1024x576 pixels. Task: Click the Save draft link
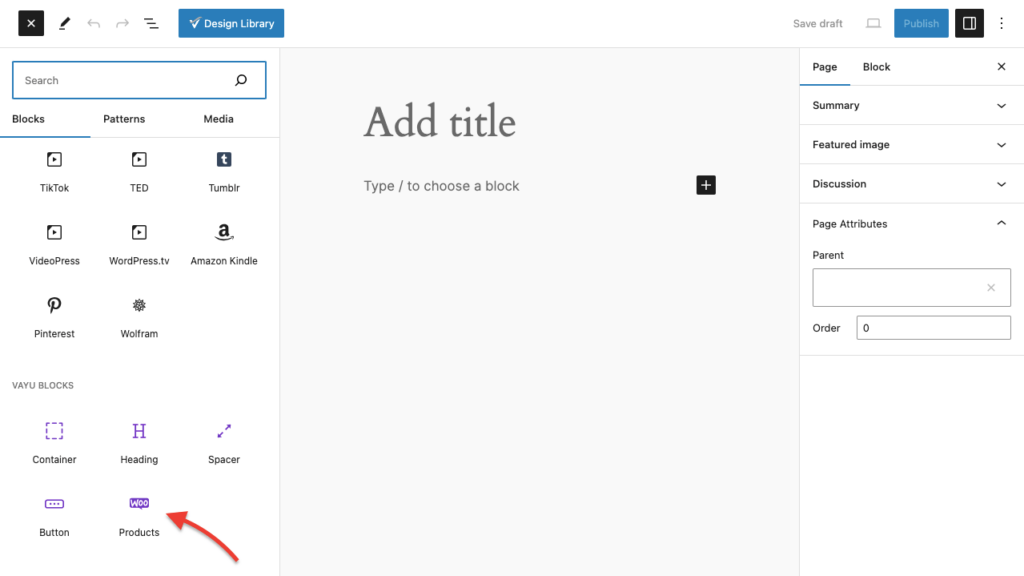coord(818,23)
